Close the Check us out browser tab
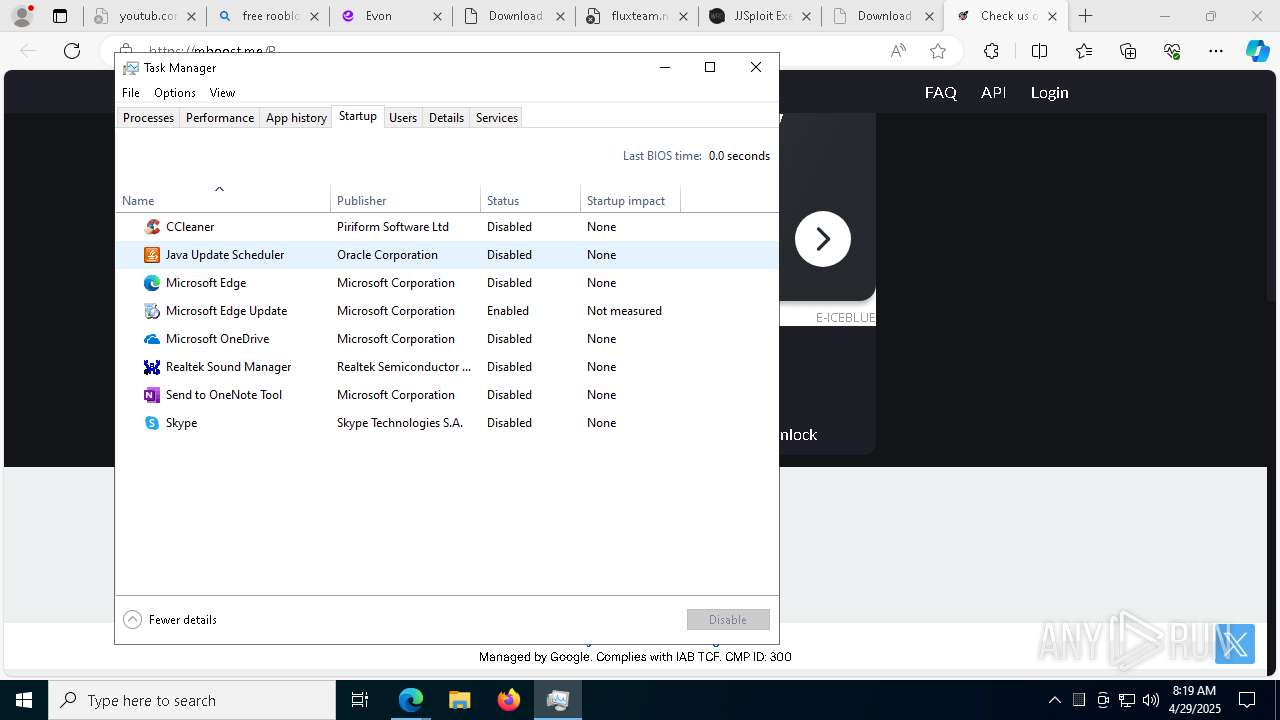This screenshot has width=1280, height=720. tap(1052, 16)
